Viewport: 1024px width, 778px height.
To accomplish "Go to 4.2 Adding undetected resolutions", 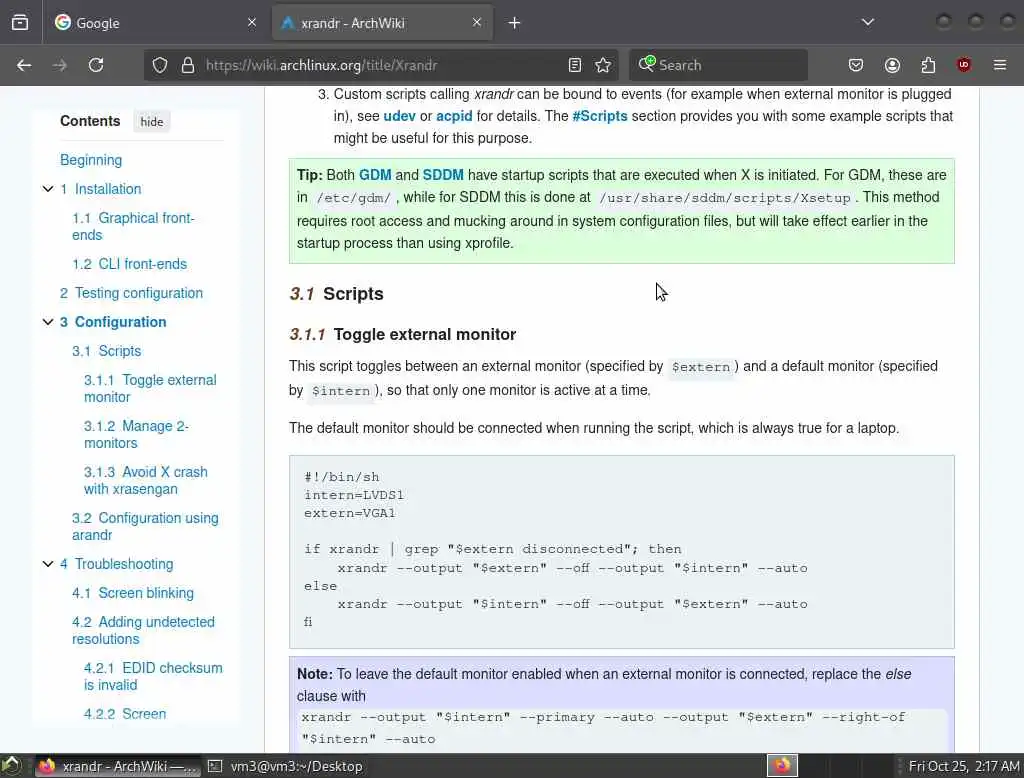I will (x=143, y=630).
